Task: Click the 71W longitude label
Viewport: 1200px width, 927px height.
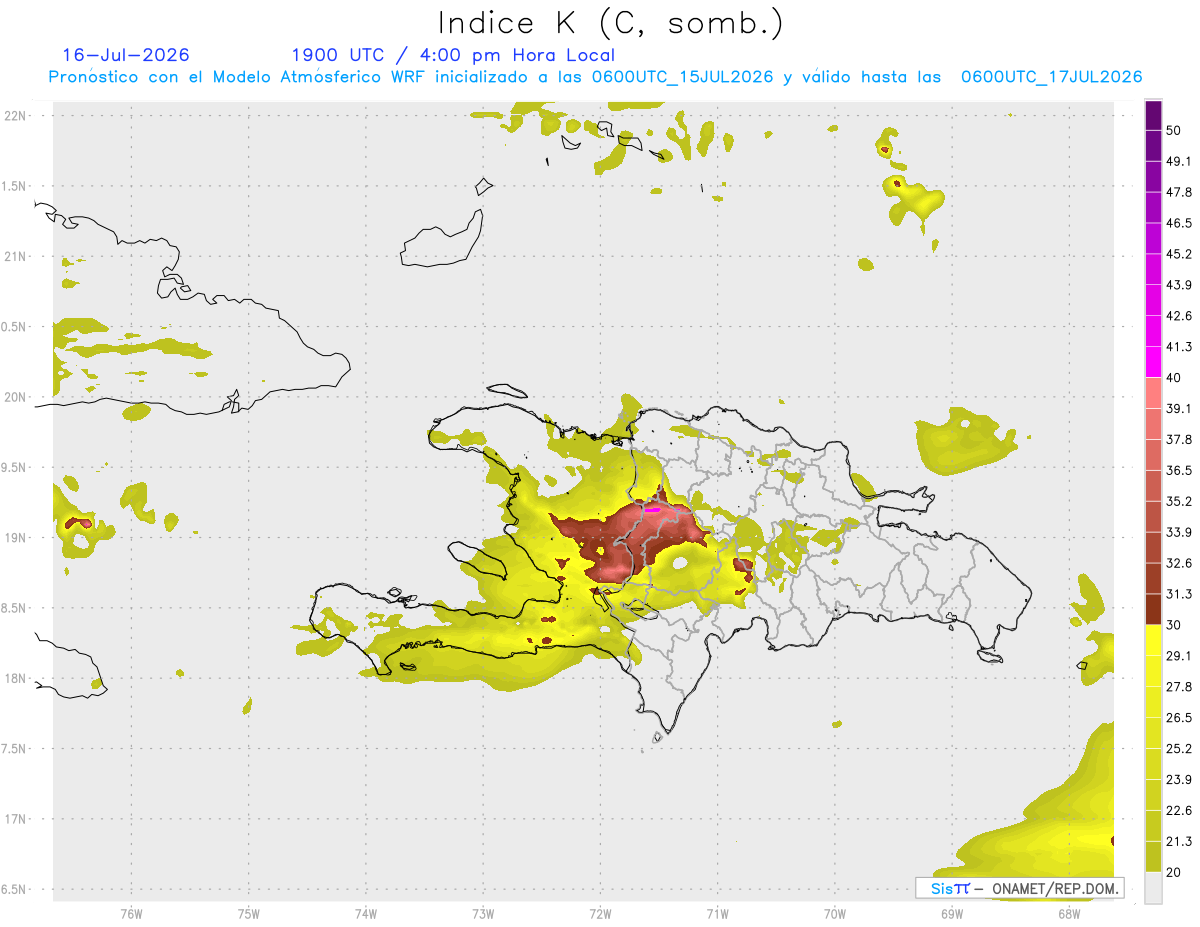Action: coord(717,913)
